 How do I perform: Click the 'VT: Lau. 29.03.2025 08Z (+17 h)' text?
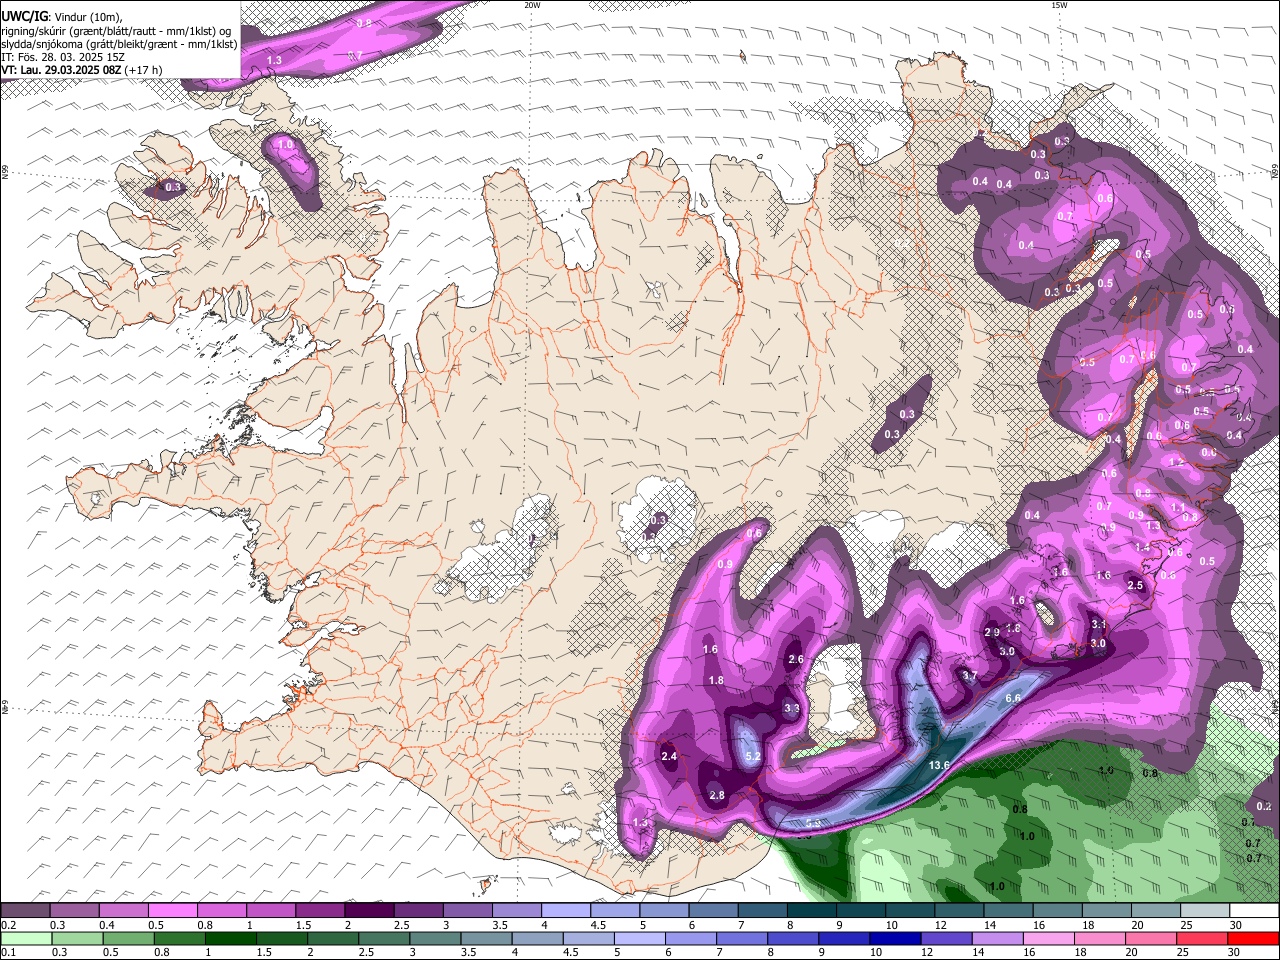pos(83,70)
